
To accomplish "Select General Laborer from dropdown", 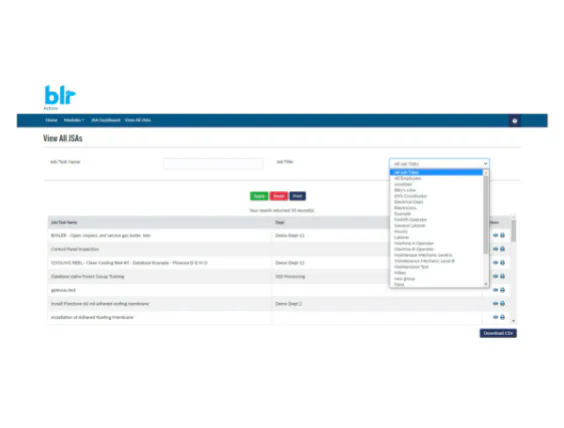I will tap(410, 226).
